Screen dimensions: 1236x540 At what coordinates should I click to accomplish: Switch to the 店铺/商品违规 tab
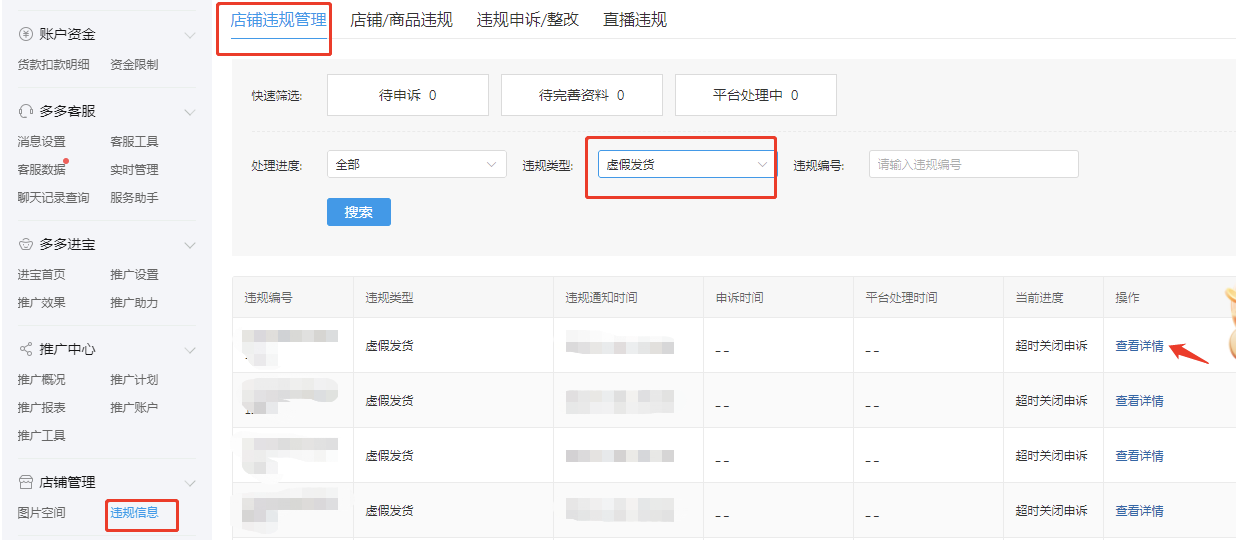click(x=401, y=20)
